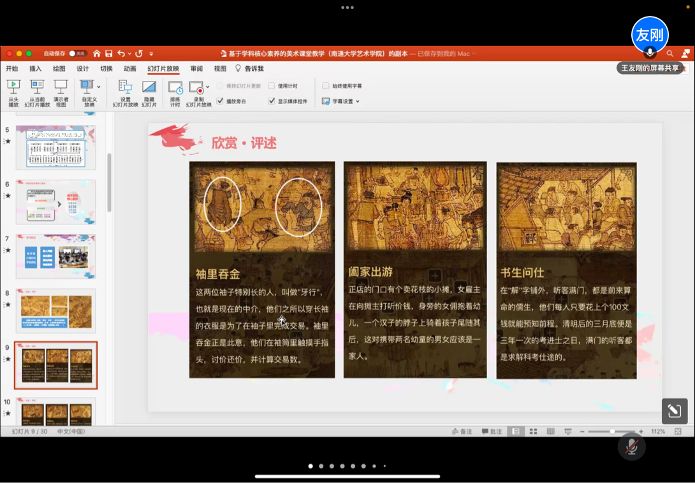This screenshot has width=695, height=483.
Task: Open the 插入 (Insert) ribbon tab
Action: [x=35, y=69]
